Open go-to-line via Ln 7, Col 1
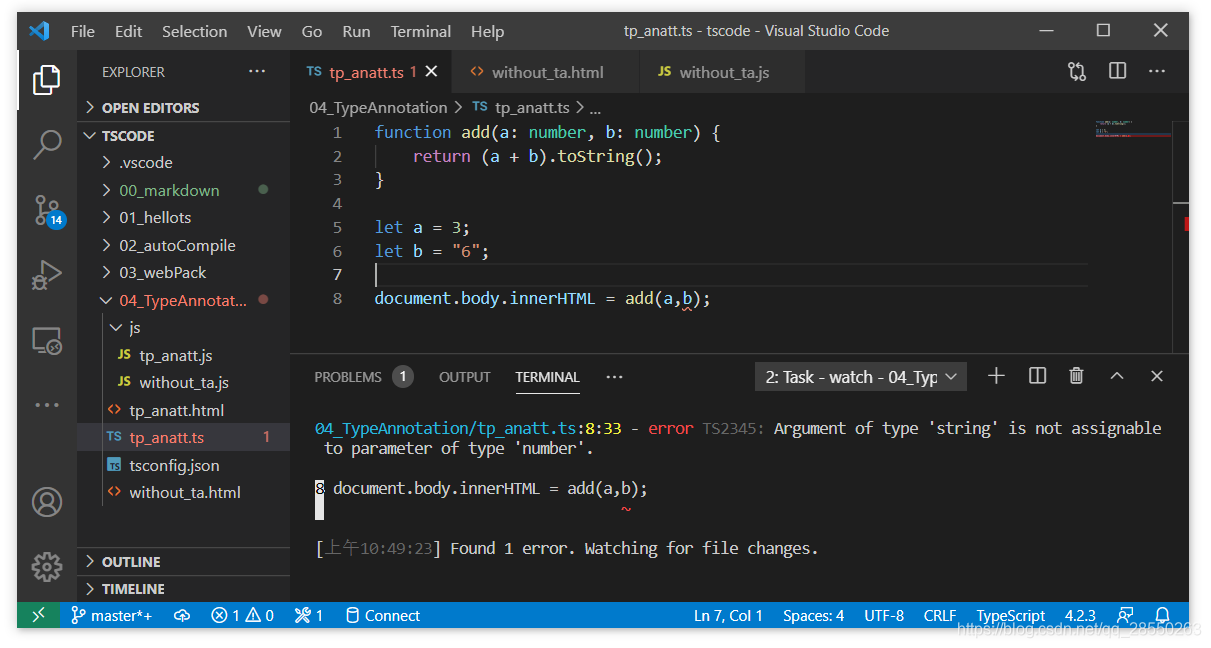1211x648 pixels. pos(728,615)
